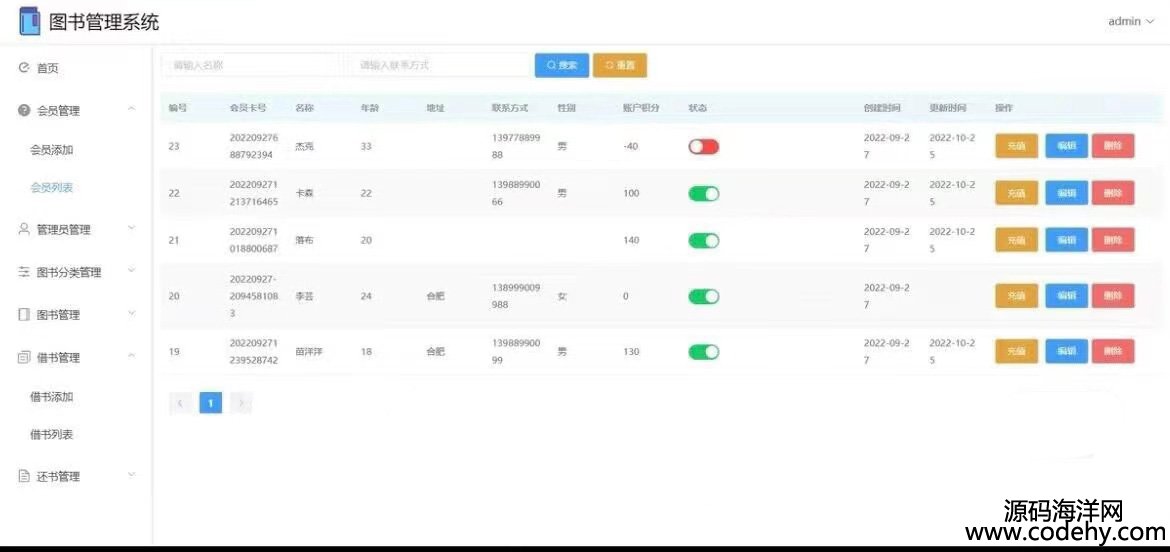Image resolution: width=1170 pixels, height=552 pixels.
Task: Enable the status switch for member 杰克
Action: 703,147
